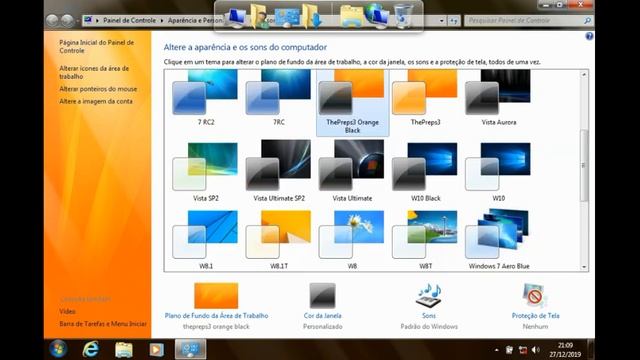This screenshot has height=360, width=640.
Task: Click the Proteção de Tela icon
Action: click(535, 295)
